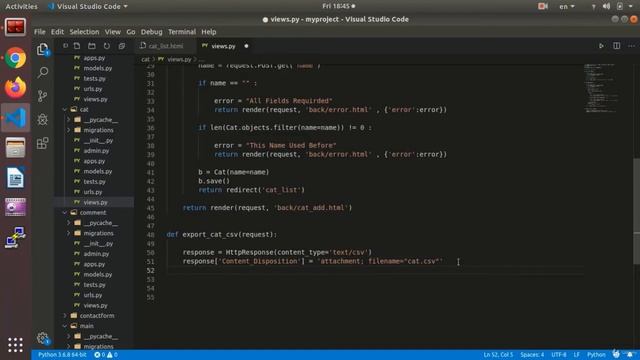
Task: Click the Refresh Explorer icon
Action: point(107,46)
